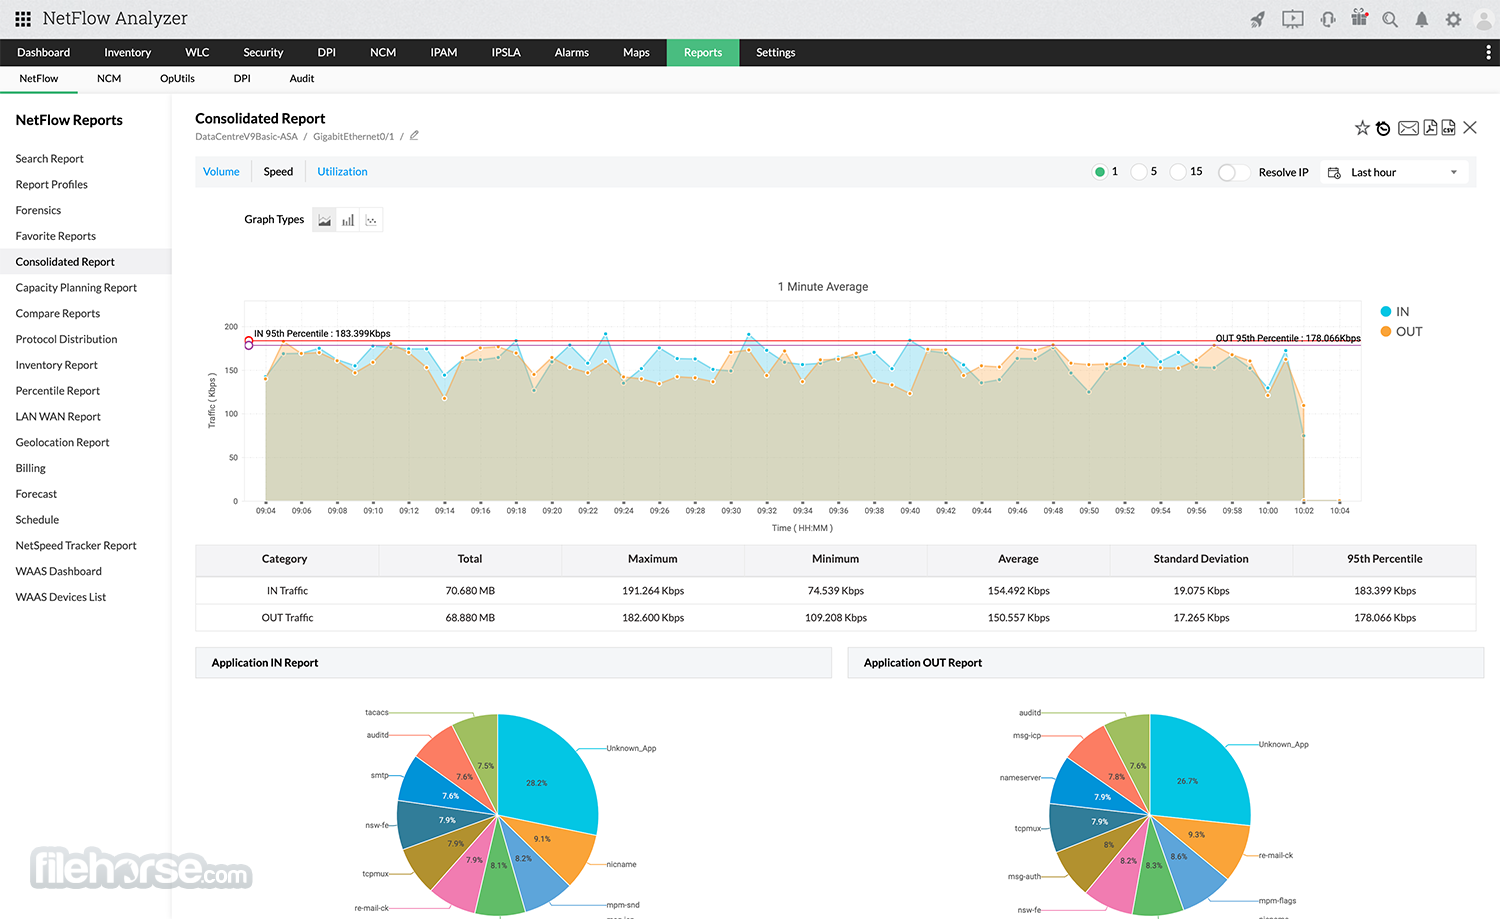The width and height of the screenshot is (1500, 919).
Task: Open Capacity Planning Report
Action: pos(76,288)
